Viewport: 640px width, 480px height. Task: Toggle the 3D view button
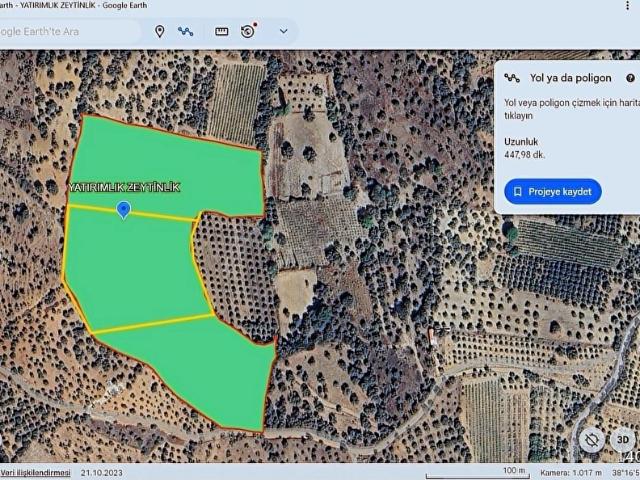pos(622,439)
